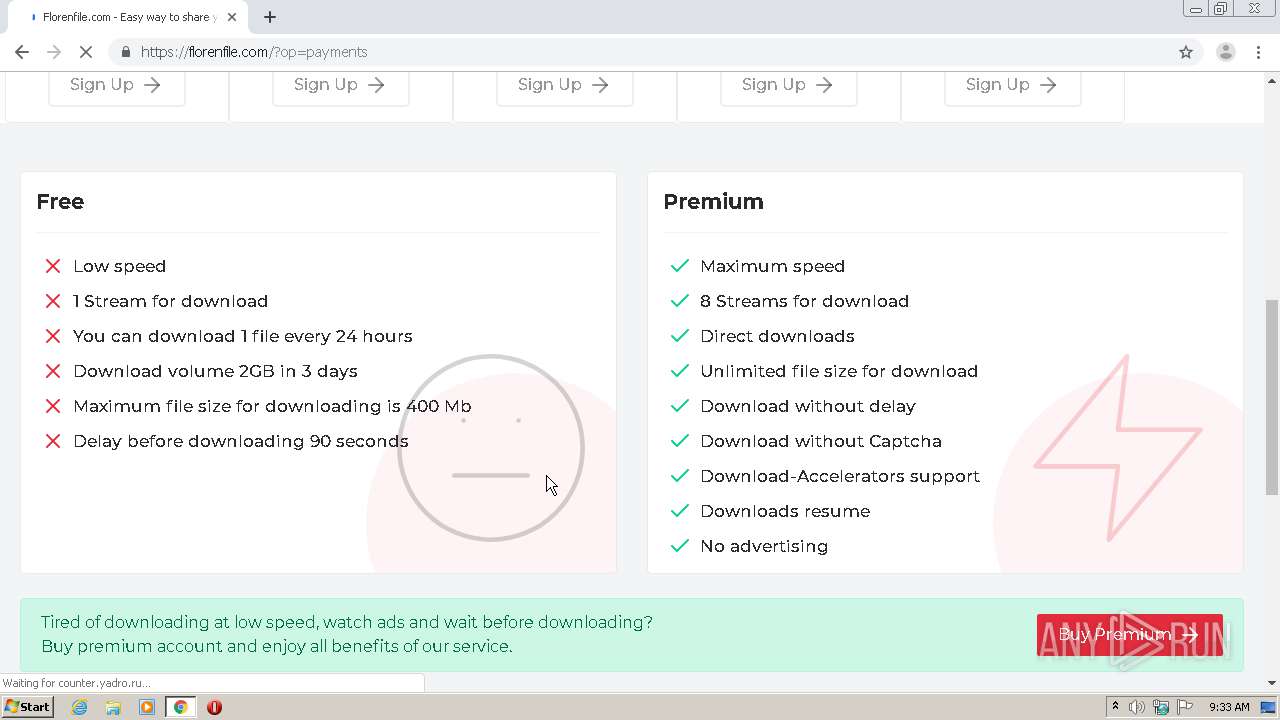Click the third Sign Up button
The width and height of the screenshot is (1280, 720).
click(564, 85)
